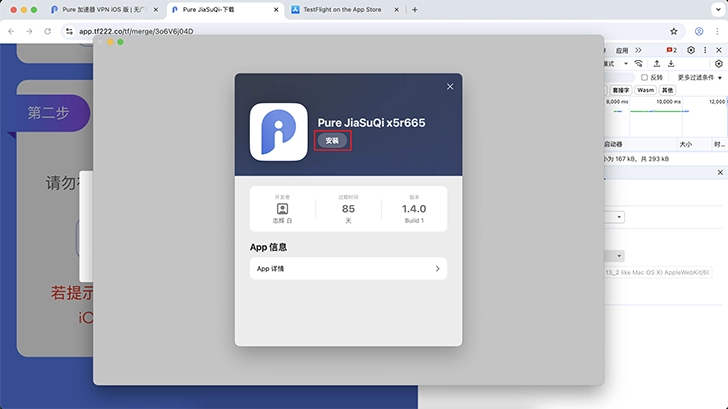Bookmark this page with the star
This screenshot has width=728, height=409.
[x=674, y=31]
